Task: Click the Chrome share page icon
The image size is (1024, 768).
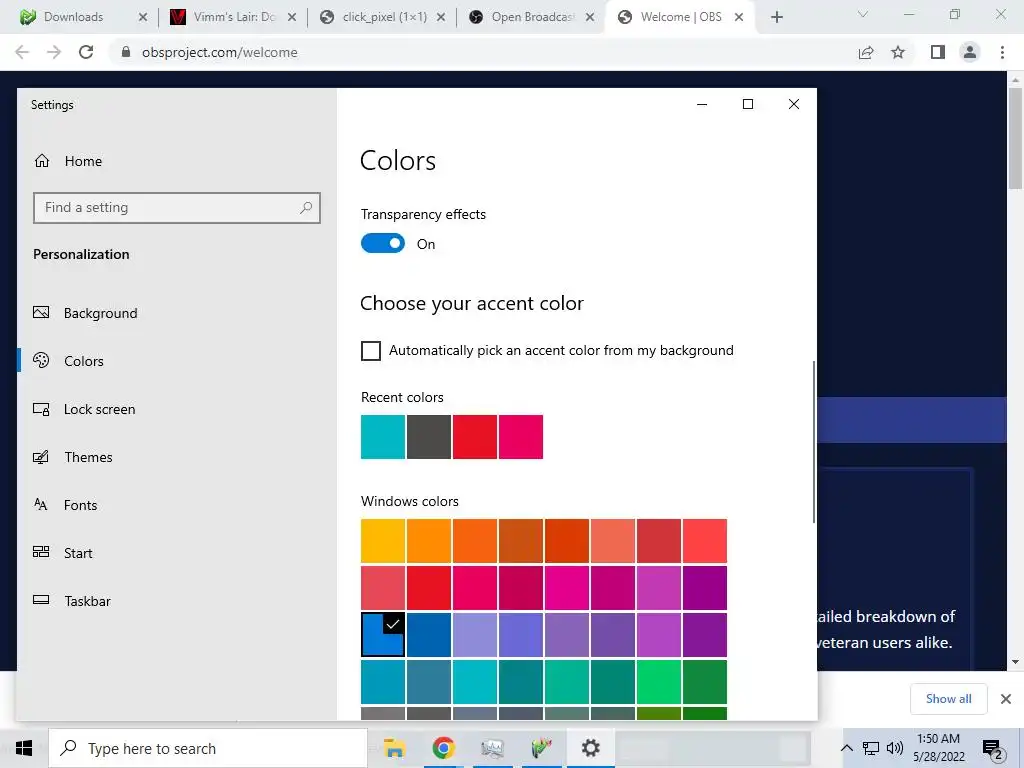Action: [x=866, y=52]
